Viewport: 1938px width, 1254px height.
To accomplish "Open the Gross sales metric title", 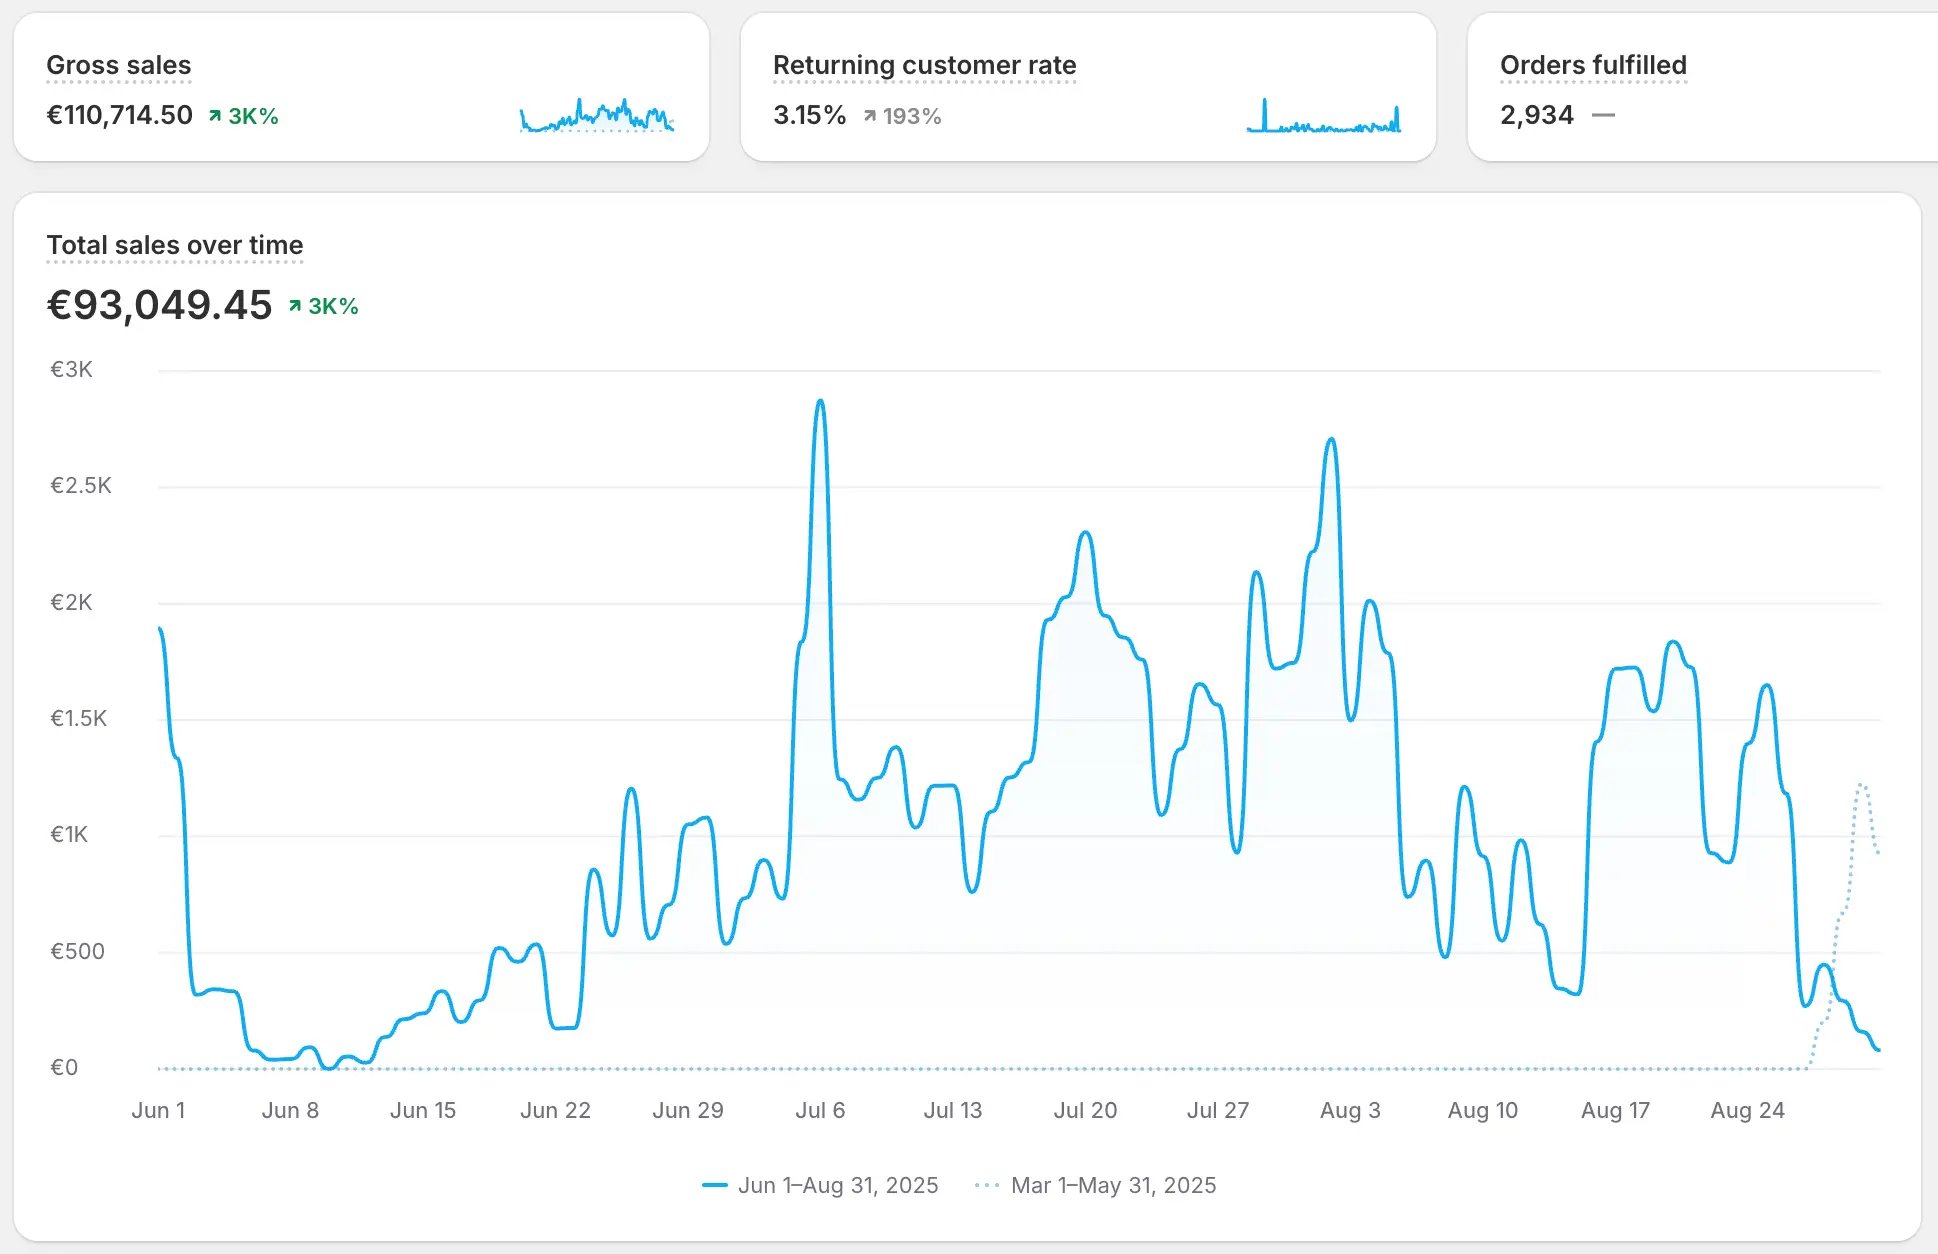I will click(x=118, y=65).
